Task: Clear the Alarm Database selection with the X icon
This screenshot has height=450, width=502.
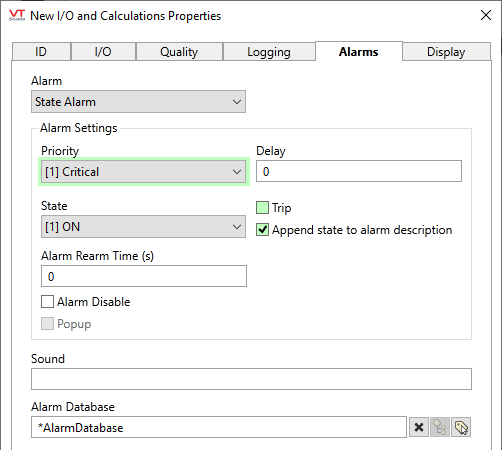Action: [419, 427]
